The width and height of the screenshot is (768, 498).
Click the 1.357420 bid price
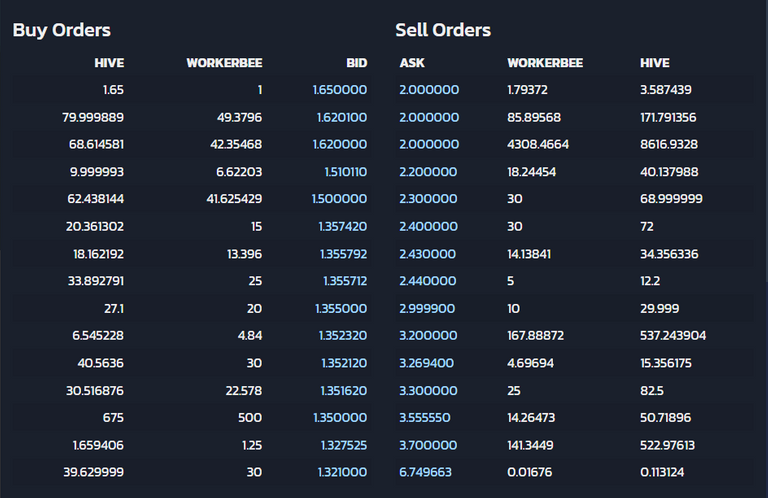pyautogui.click(x=343, y=227)
